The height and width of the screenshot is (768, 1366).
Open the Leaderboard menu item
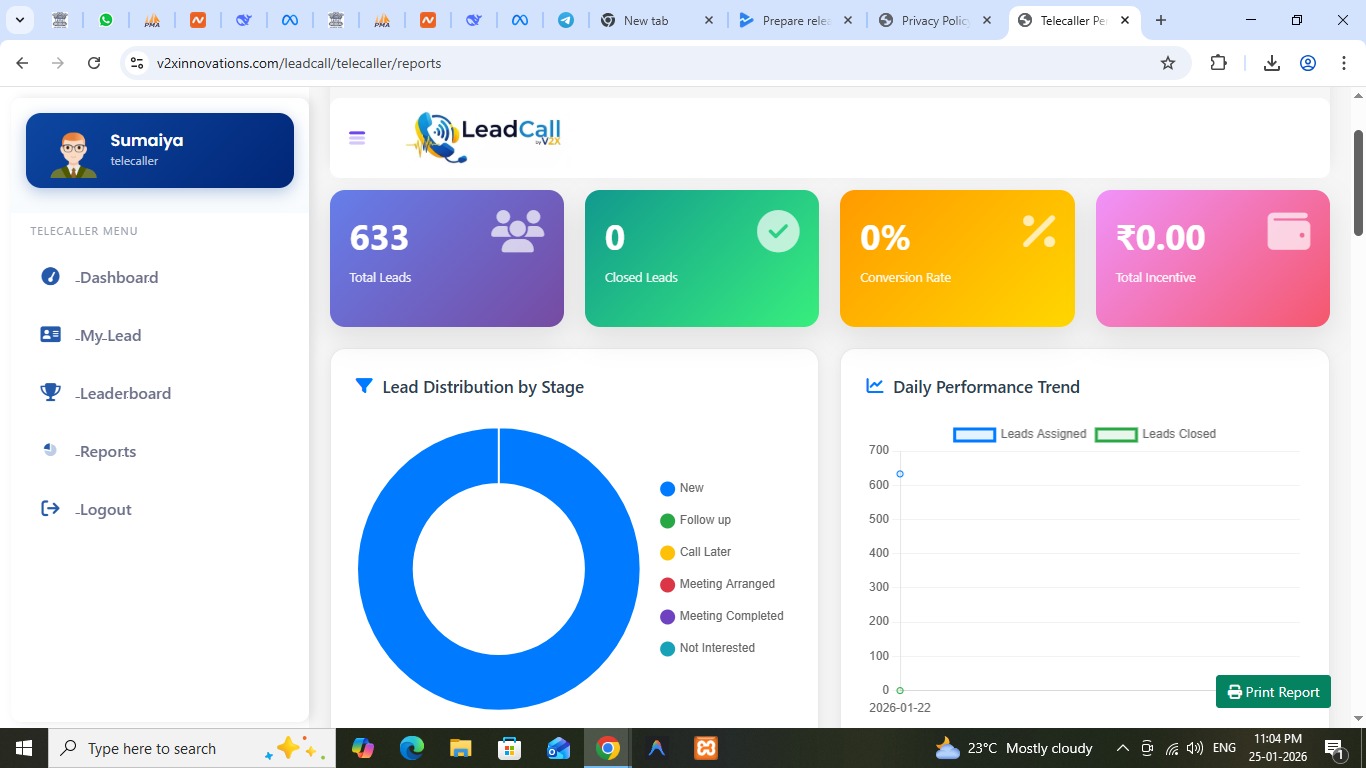point(125,393)
